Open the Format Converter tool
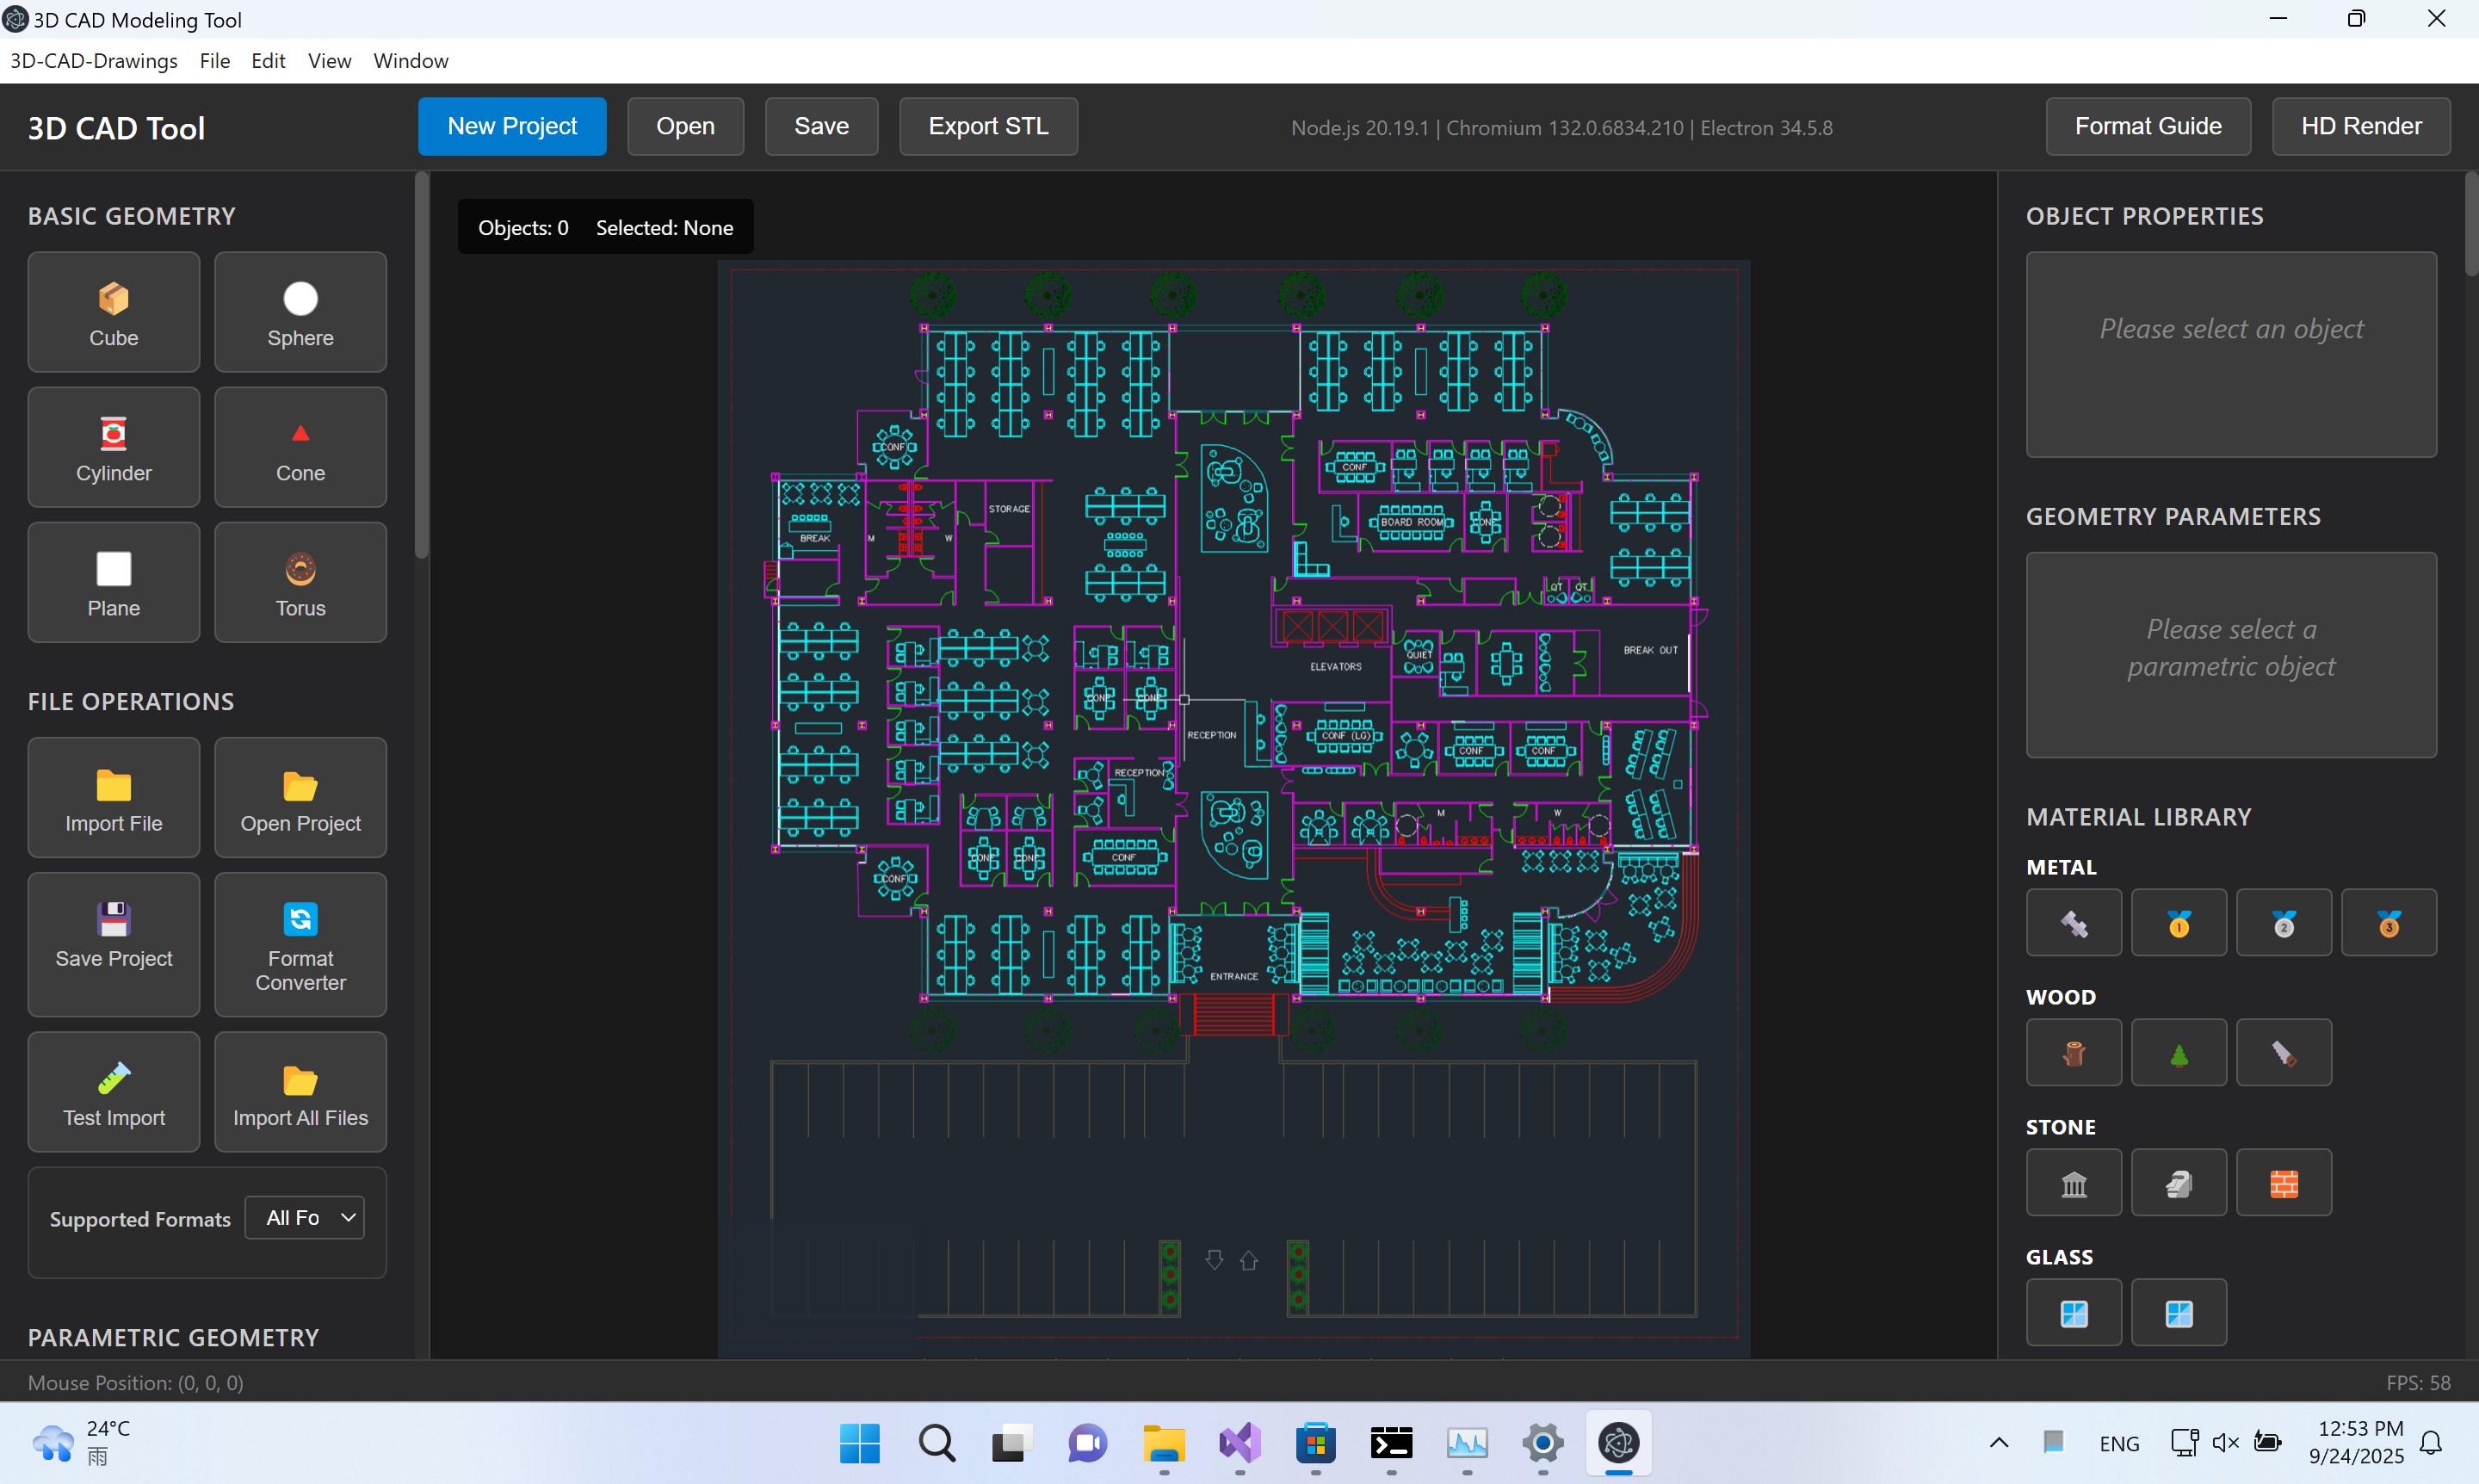2479x1484 pixels. coord(299,944)
